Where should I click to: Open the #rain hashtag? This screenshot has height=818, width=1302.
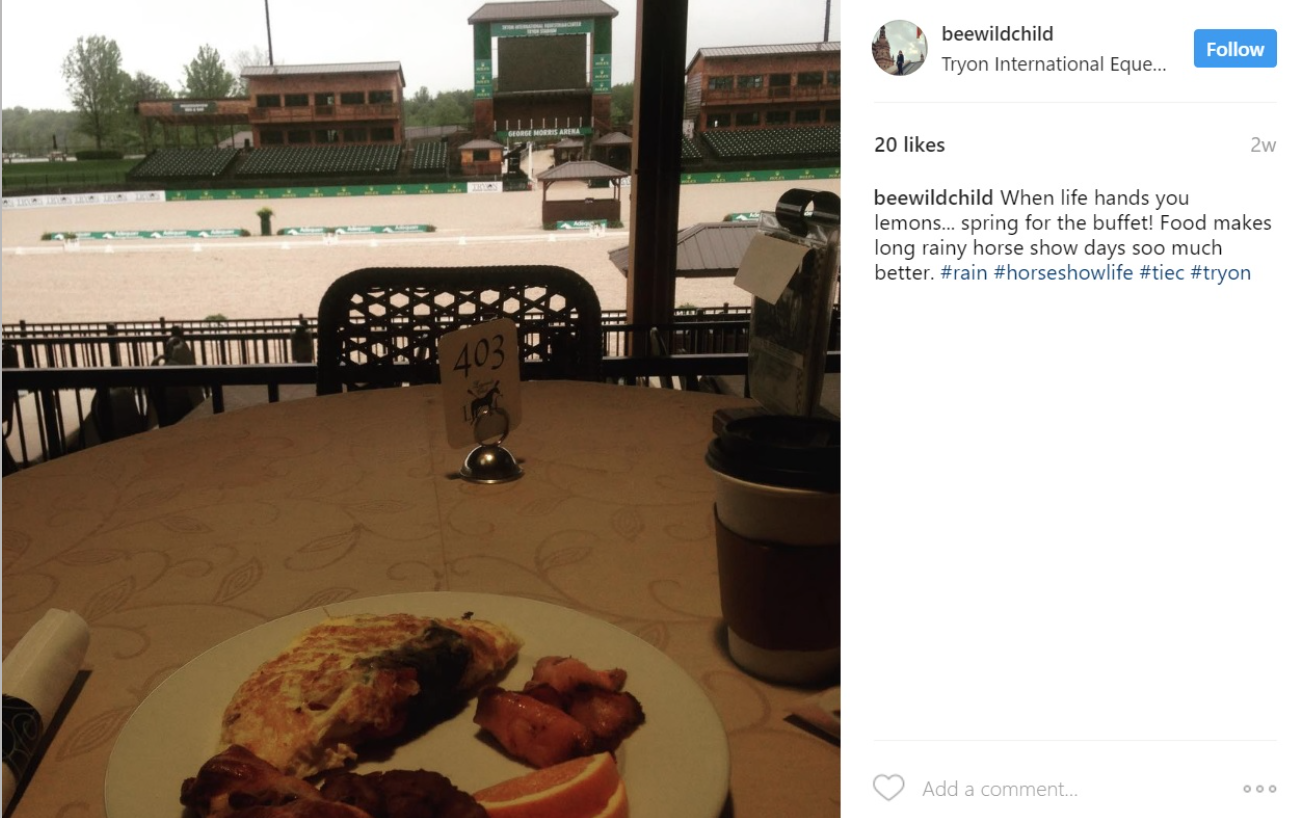point(964,273)
